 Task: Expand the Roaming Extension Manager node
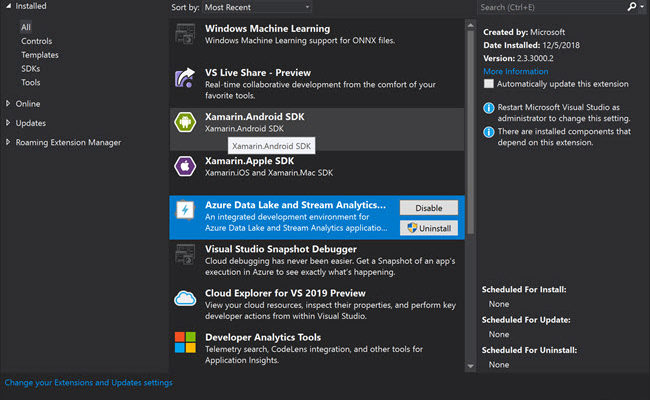coord(8,142)
